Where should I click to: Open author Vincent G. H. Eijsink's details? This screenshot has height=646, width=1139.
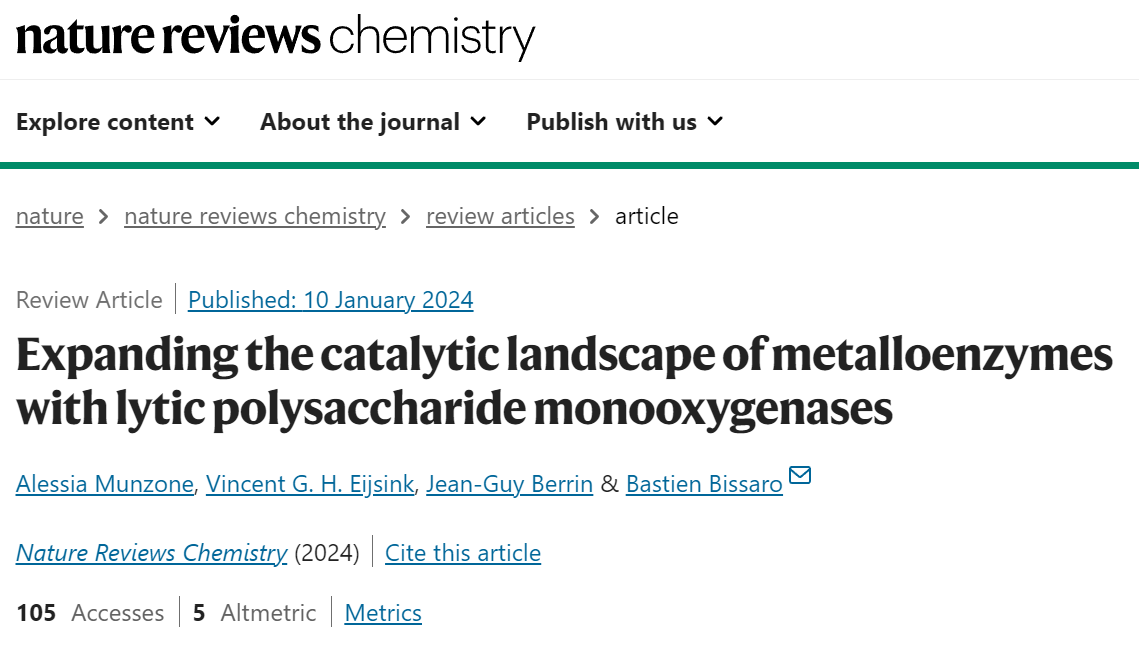[310, 484]
